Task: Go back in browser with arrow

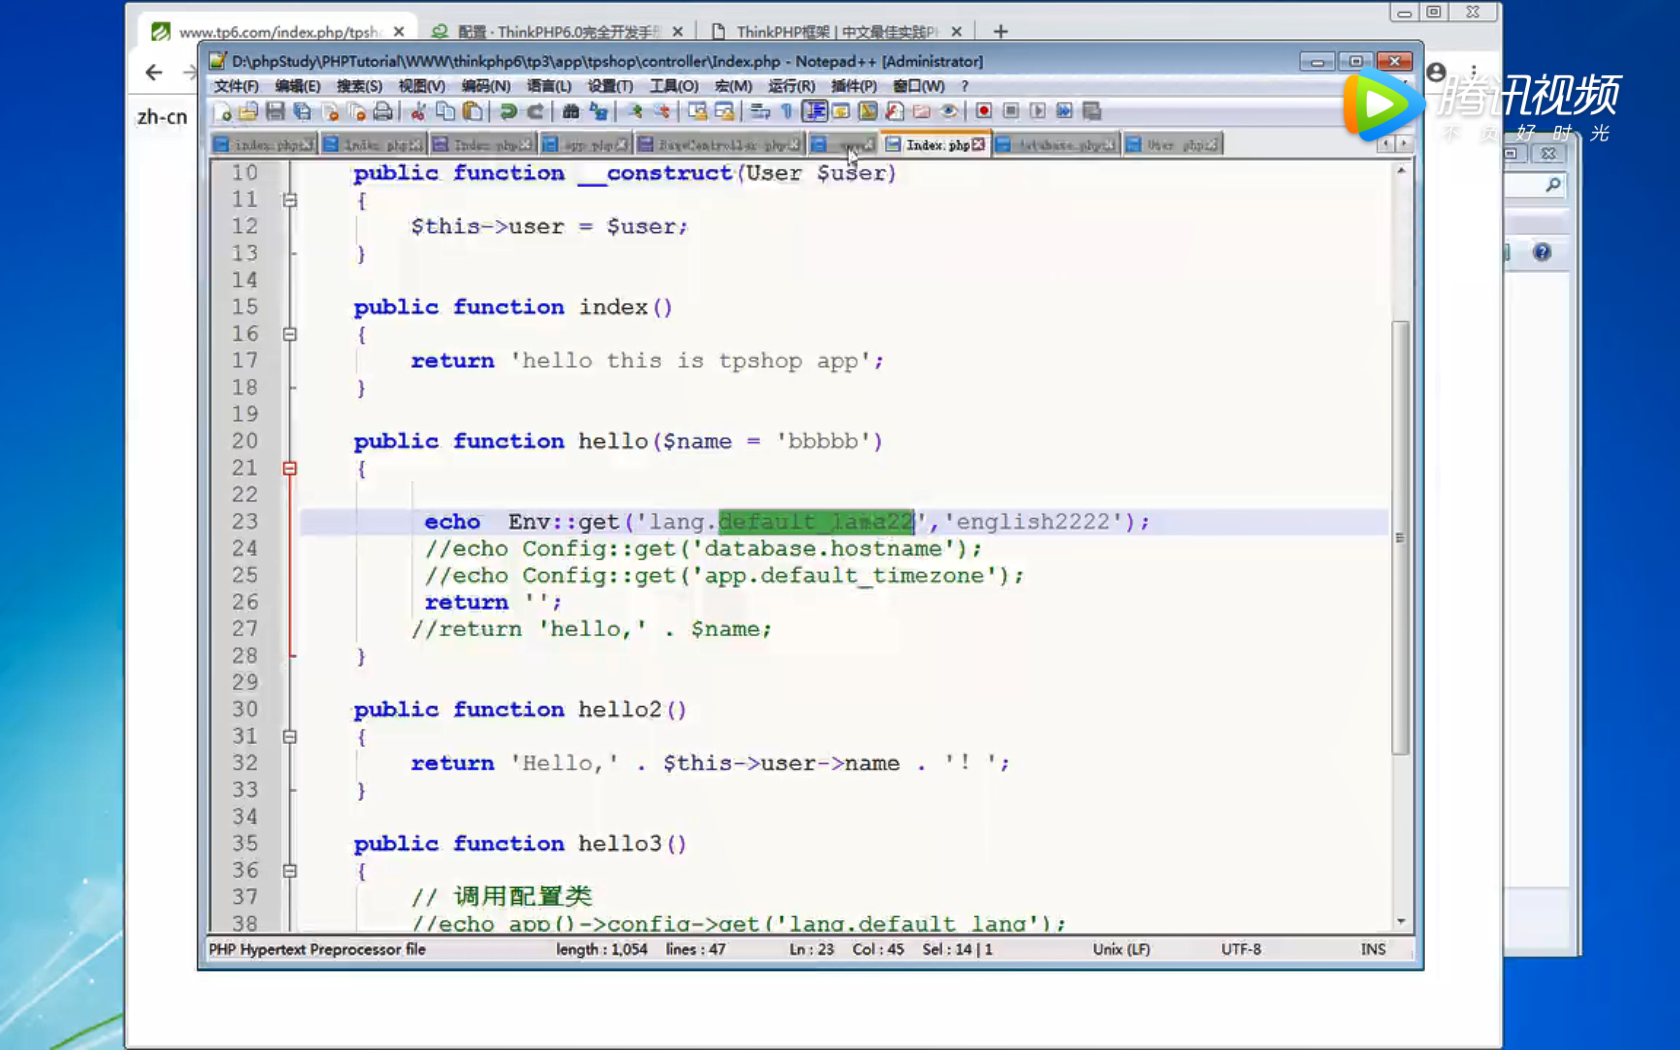Action: click(154, 72)
